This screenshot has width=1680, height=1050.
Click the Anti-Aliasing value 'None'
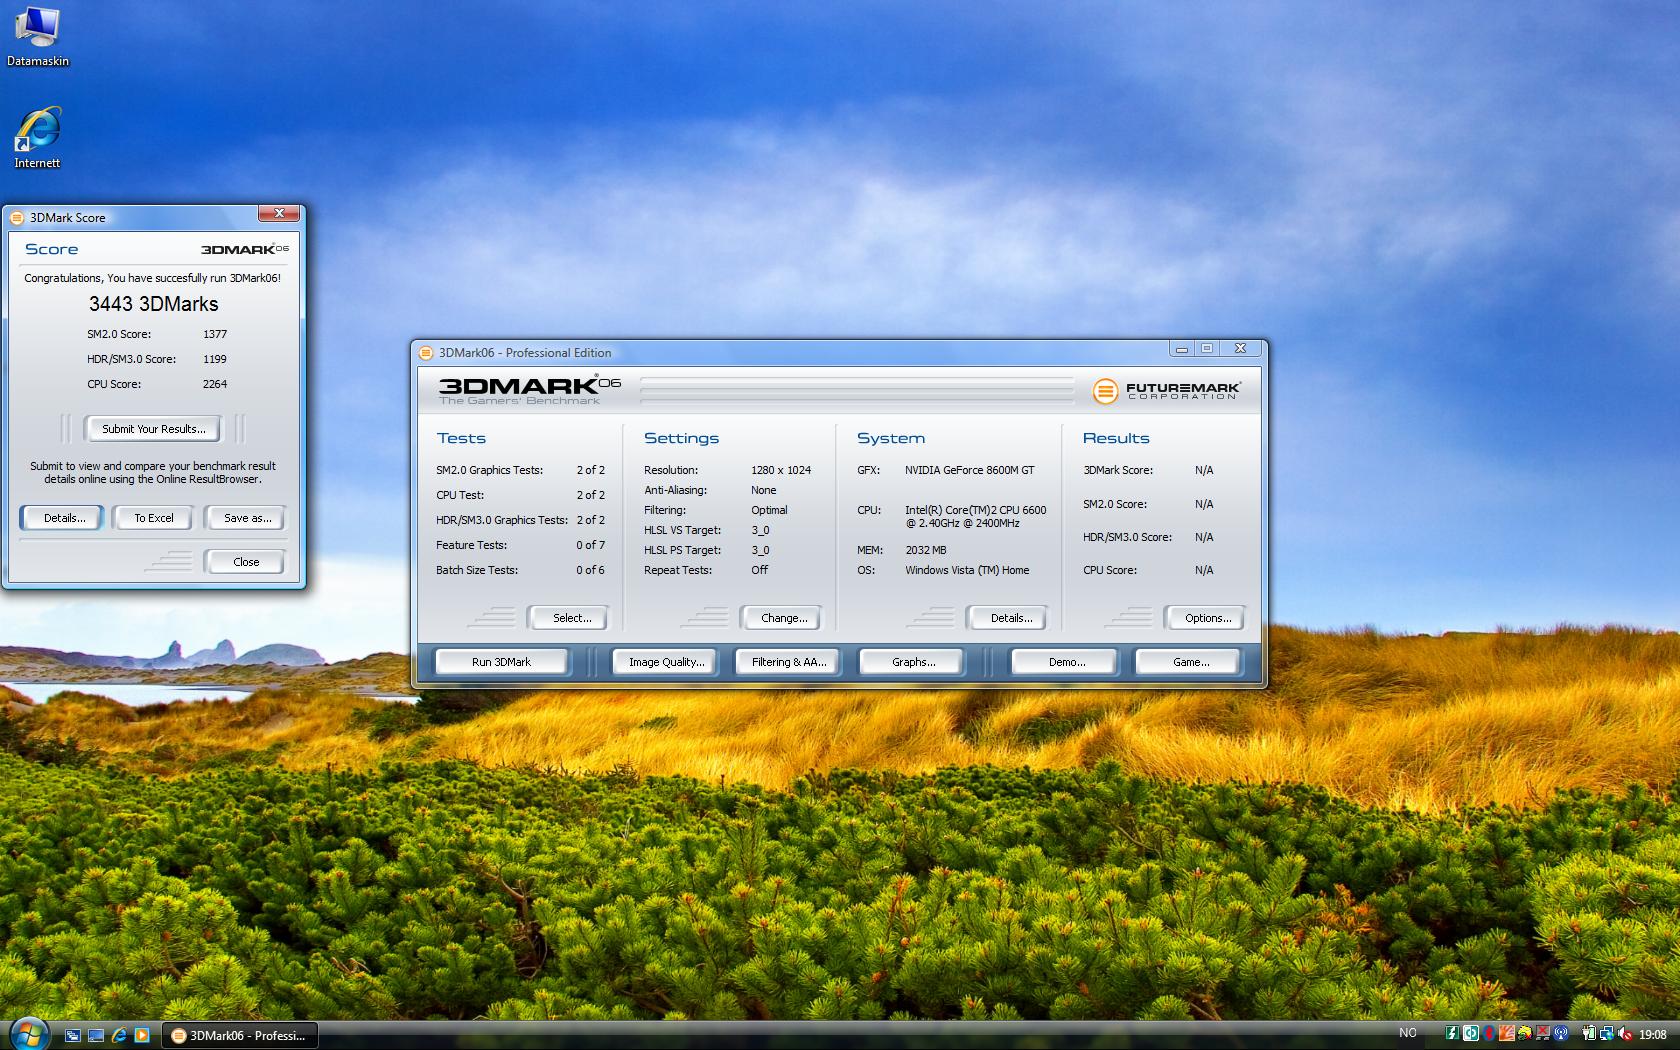point(764,490)
